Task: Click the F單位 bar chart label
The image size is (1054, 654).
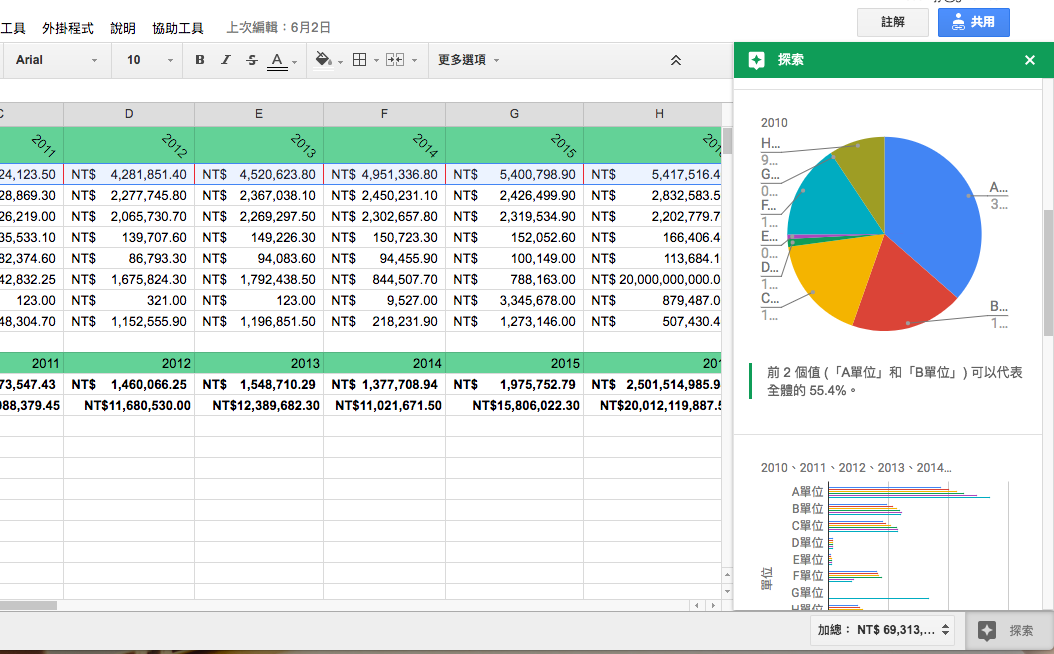Action: pos(807,575)
